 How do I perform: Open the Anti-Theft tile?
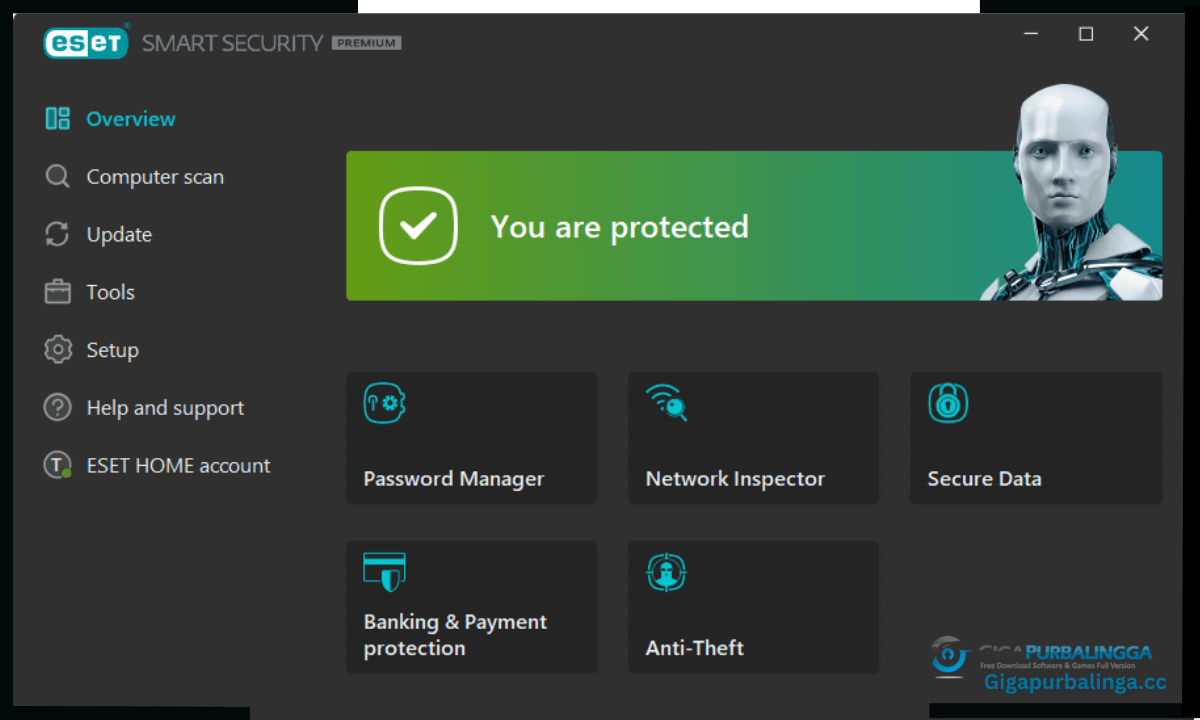tap(753, 607)
